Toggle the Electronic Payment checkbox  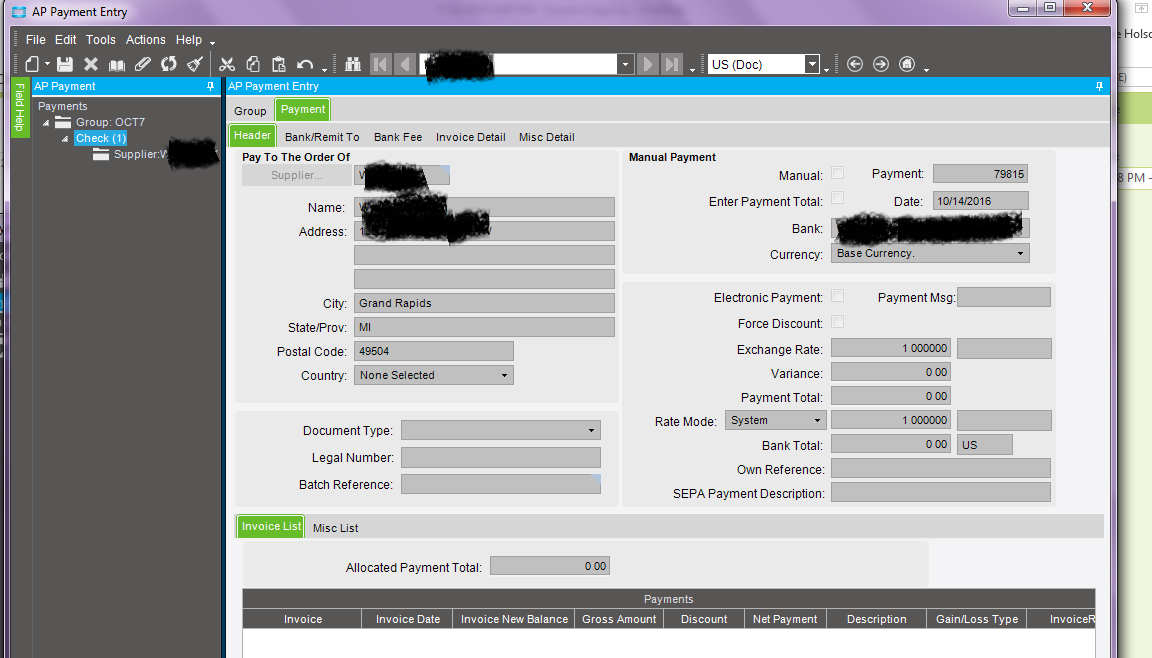(x=838, y=295)
